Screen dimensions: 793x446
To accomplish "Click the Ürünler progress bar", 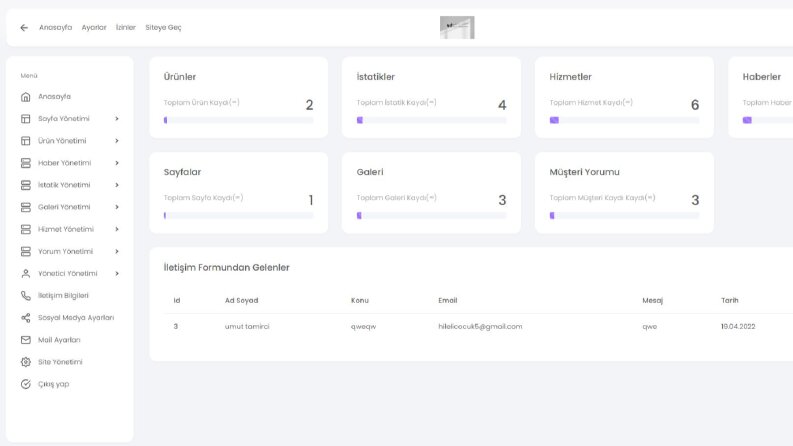I will [239, 120].
